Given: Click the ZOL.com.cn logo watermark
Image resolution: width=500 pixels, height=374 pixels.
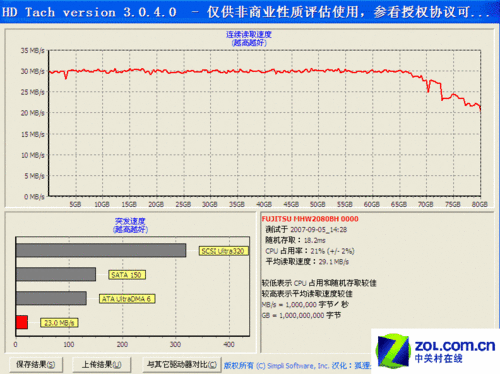Looking at the screenshot, I should [436, 351].
